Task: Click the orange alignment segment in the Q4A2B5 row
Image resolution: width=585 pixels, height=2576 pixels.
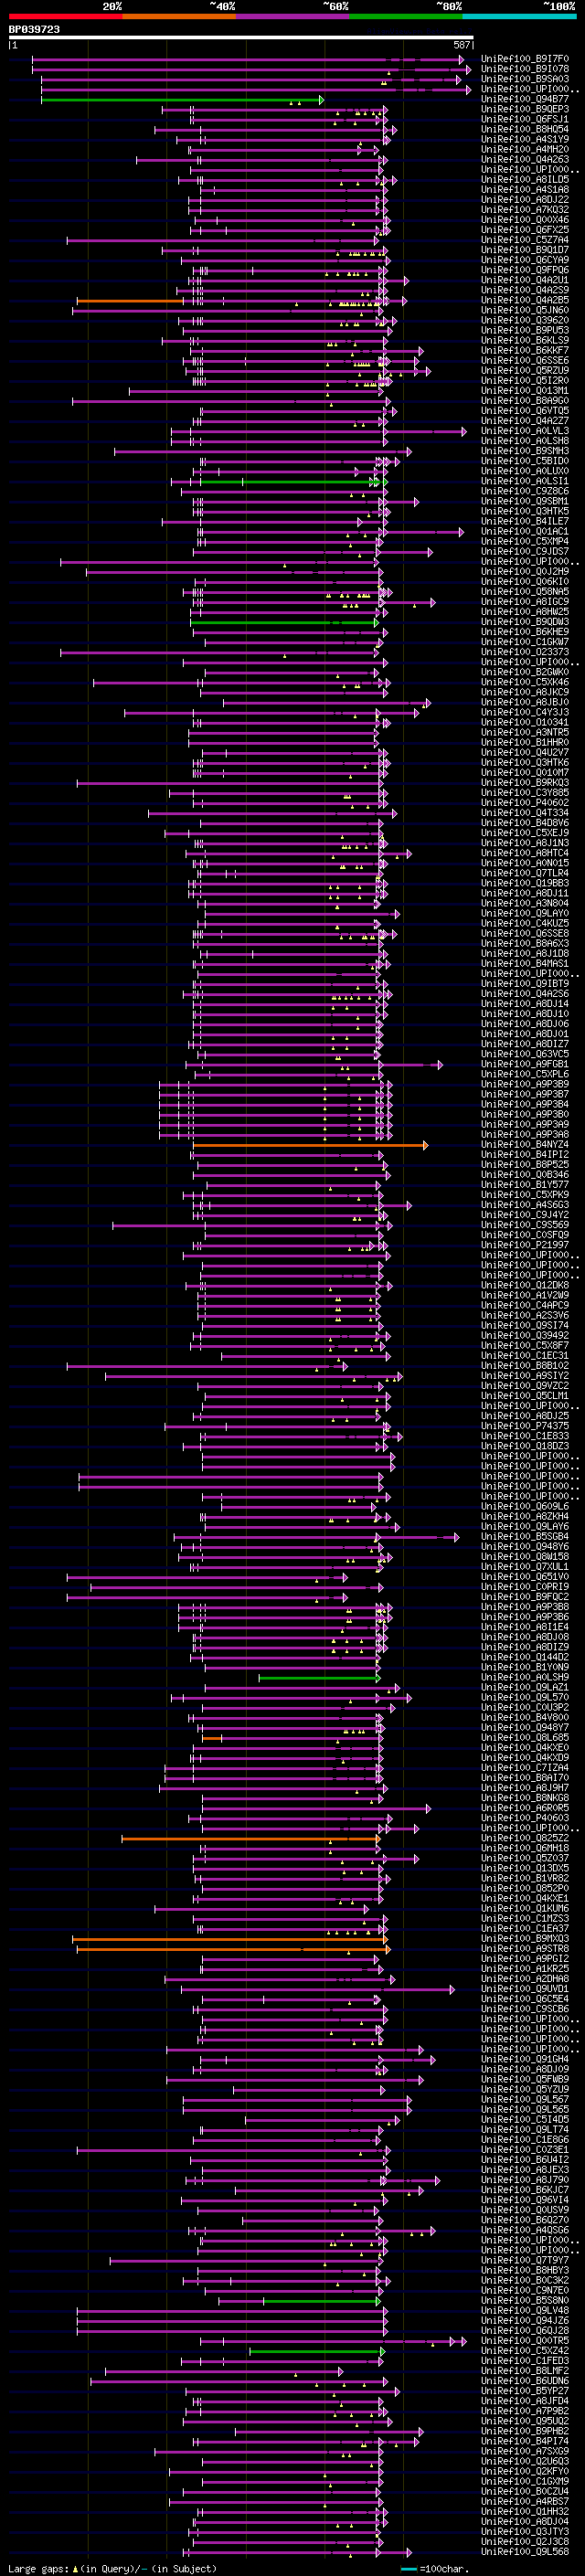Action: pyautogui.click(x=130, y=301)
